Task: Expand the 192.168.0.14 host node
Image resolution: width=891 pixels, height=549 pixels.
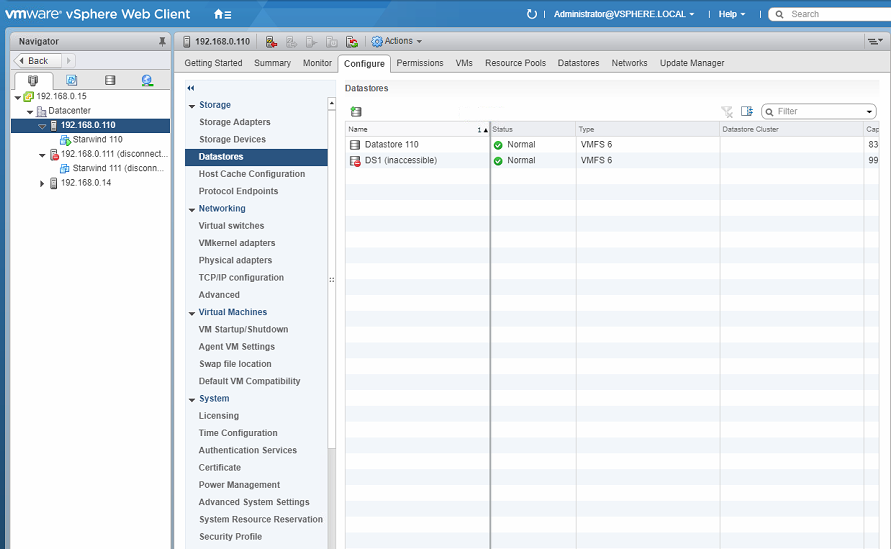Action: point(41,184)
